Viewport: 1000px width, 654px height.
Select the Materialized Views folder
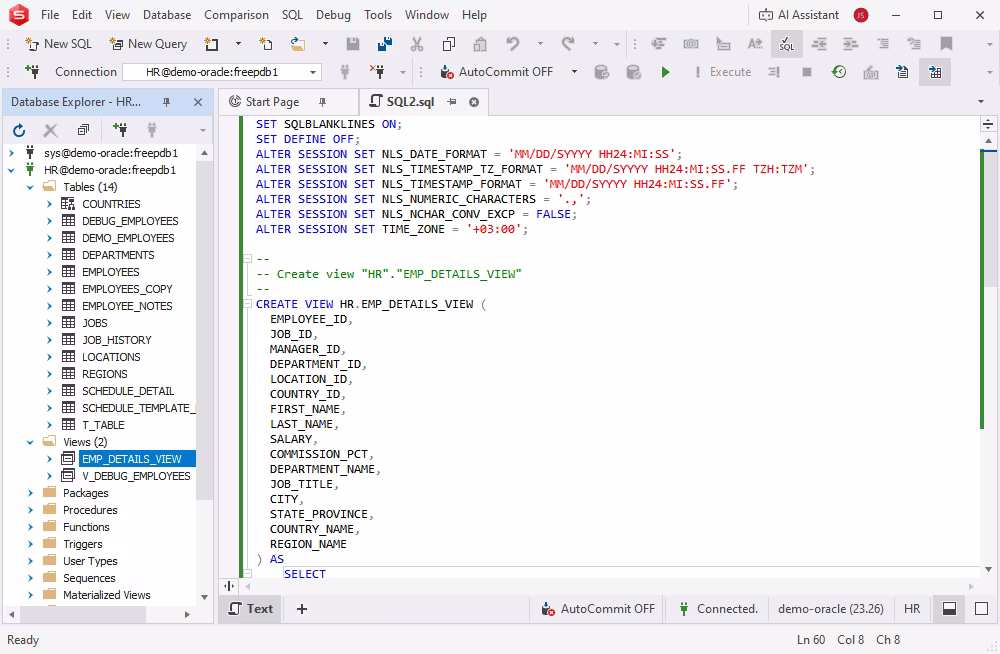[107, 595]
